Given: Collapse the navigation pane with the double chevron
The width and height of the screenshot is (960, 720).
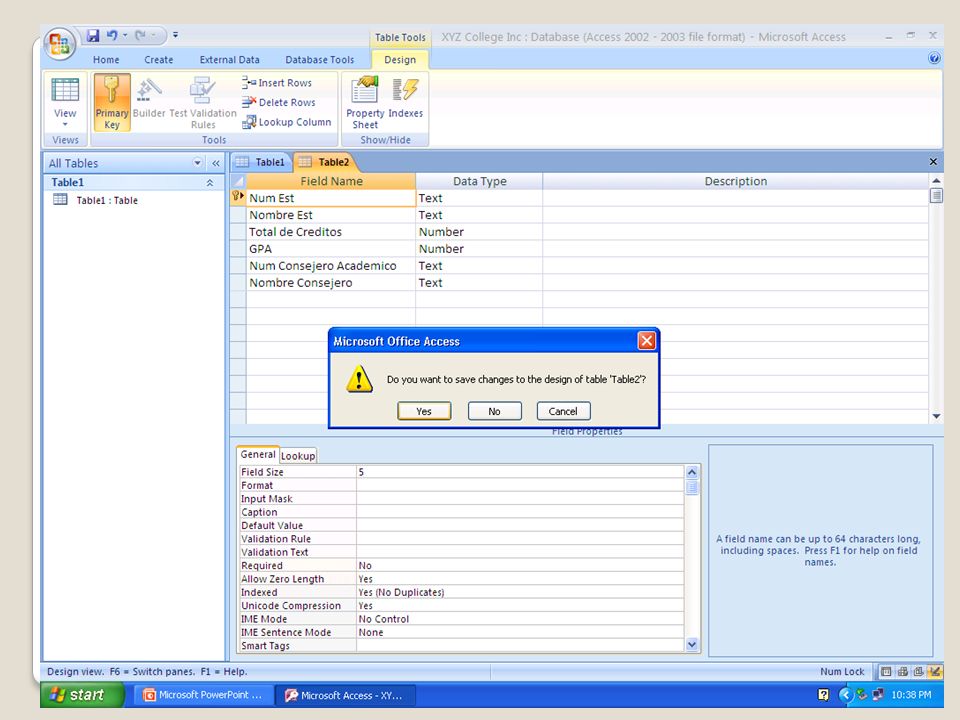Looking at the screenshot, I should [x=216, y=163].
